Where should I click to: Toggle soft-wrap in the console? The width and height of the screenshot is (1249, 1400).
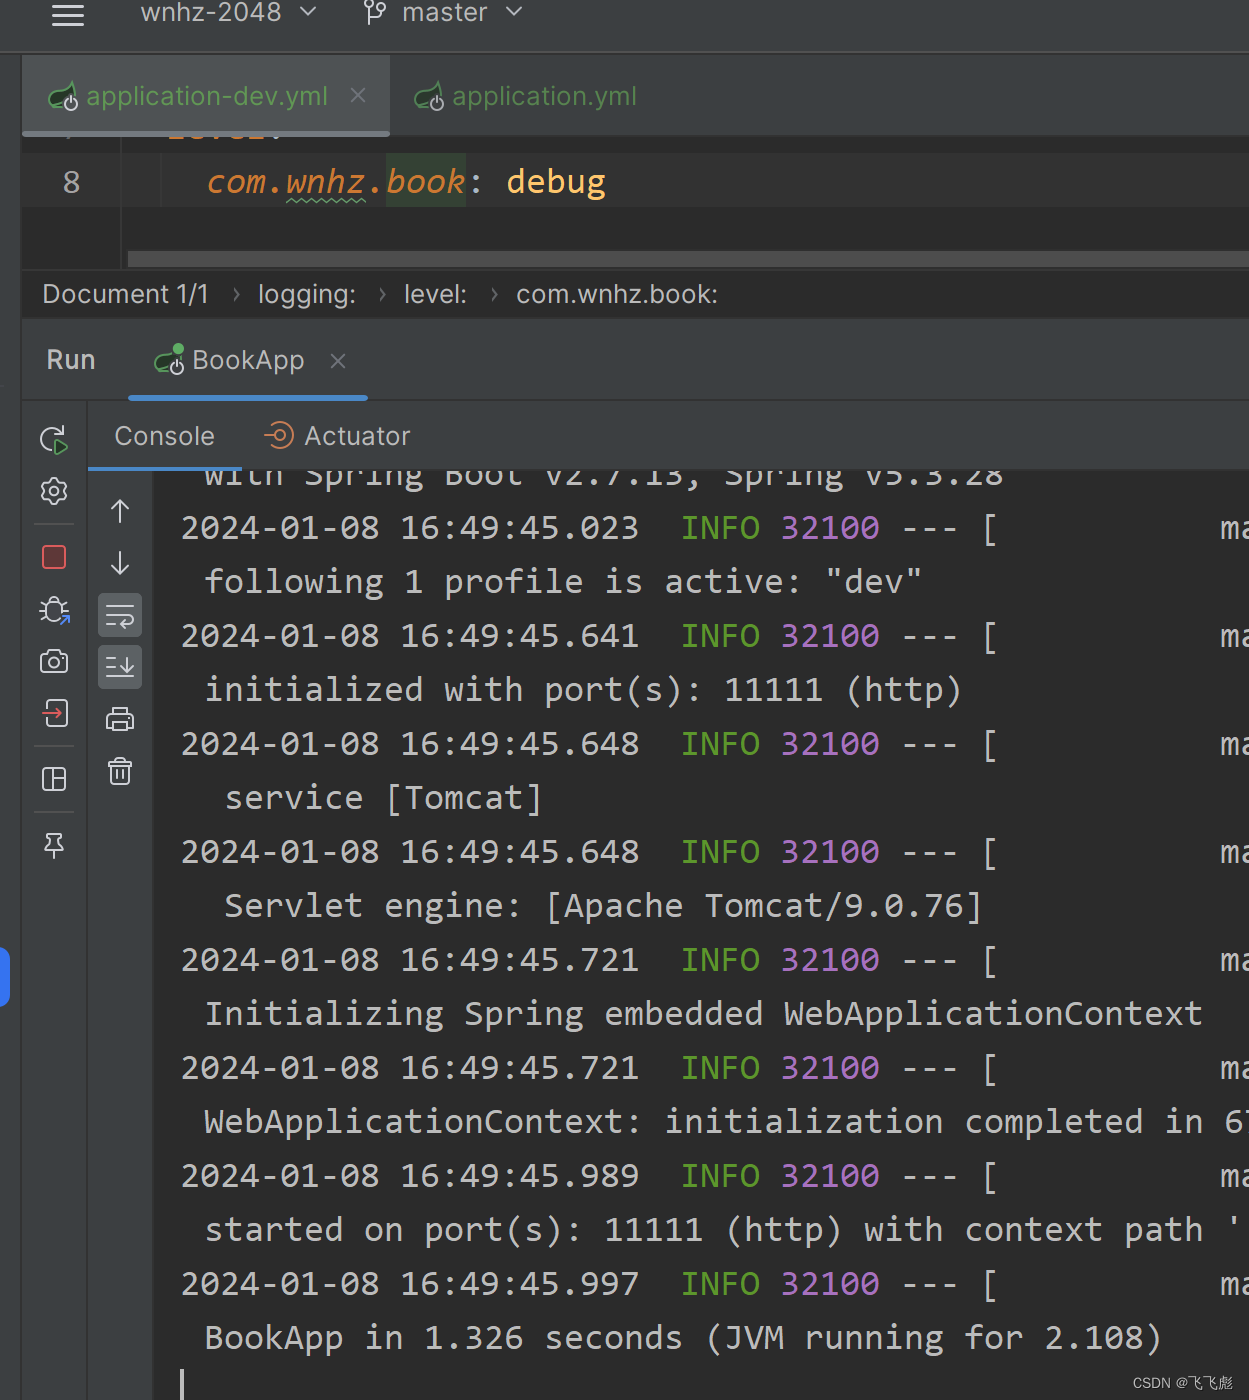(120, 615)
